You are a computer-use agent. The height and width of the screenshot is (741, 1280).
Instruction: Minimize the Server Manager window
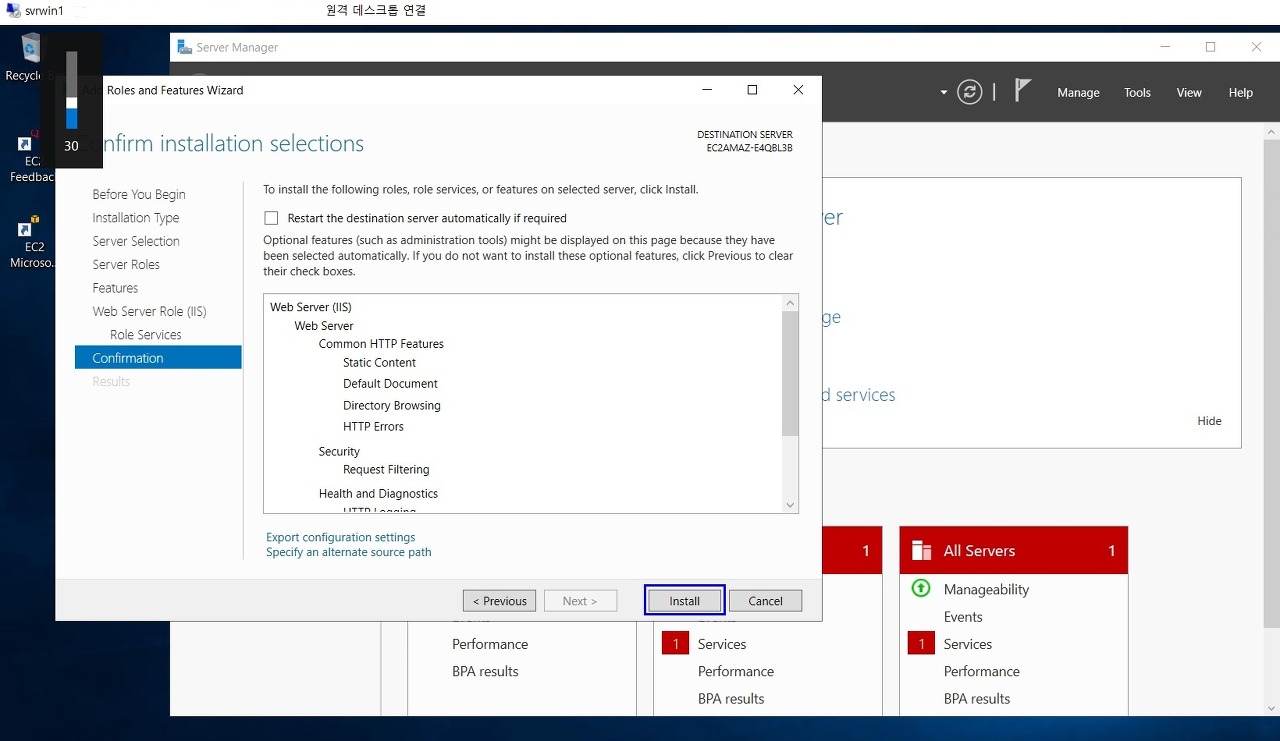click(x=1165, y=47)
